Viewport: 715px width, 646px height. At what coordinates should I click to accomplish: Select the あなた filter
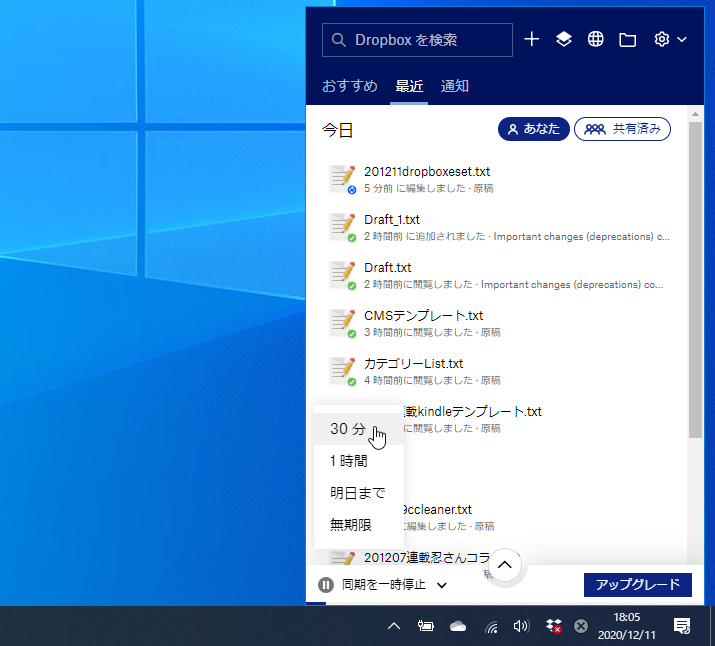534,129
